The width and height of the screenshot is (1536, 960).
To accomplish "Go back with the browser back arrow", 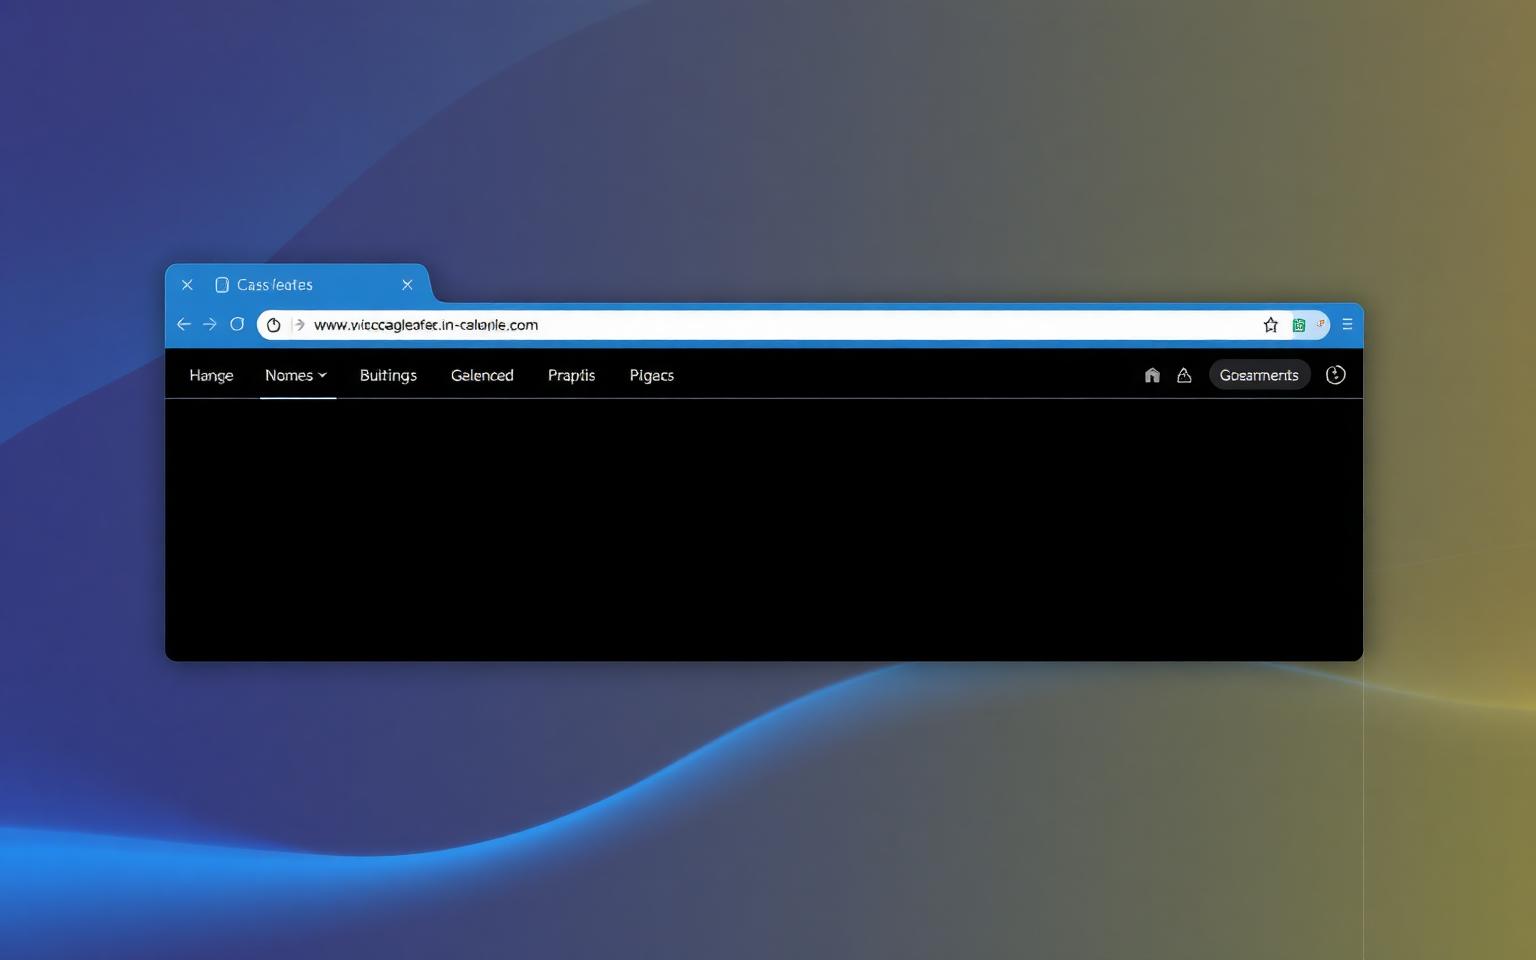I will [184, 324].
